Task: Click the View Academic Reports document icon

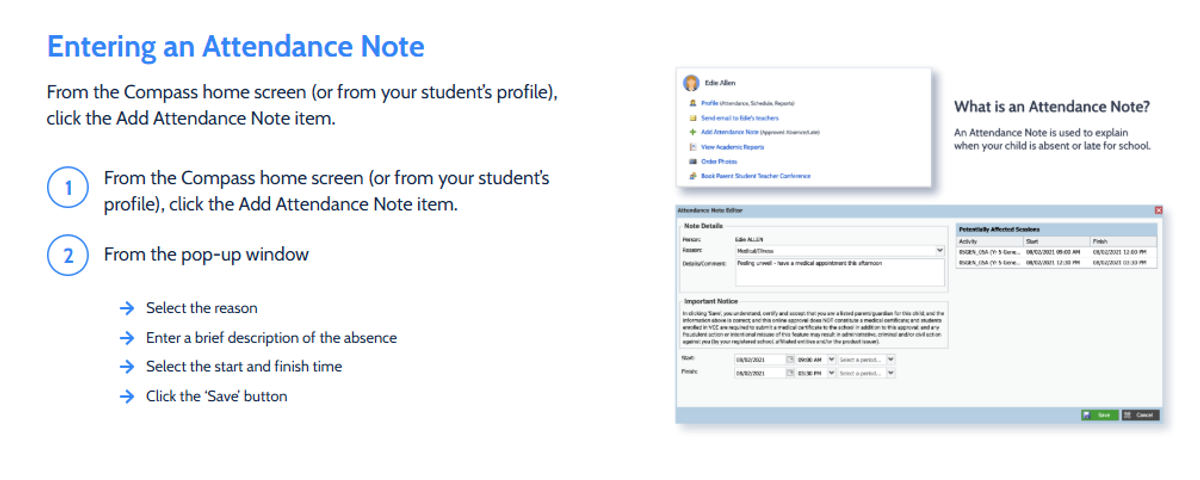Action: click(x=693, y=147)
